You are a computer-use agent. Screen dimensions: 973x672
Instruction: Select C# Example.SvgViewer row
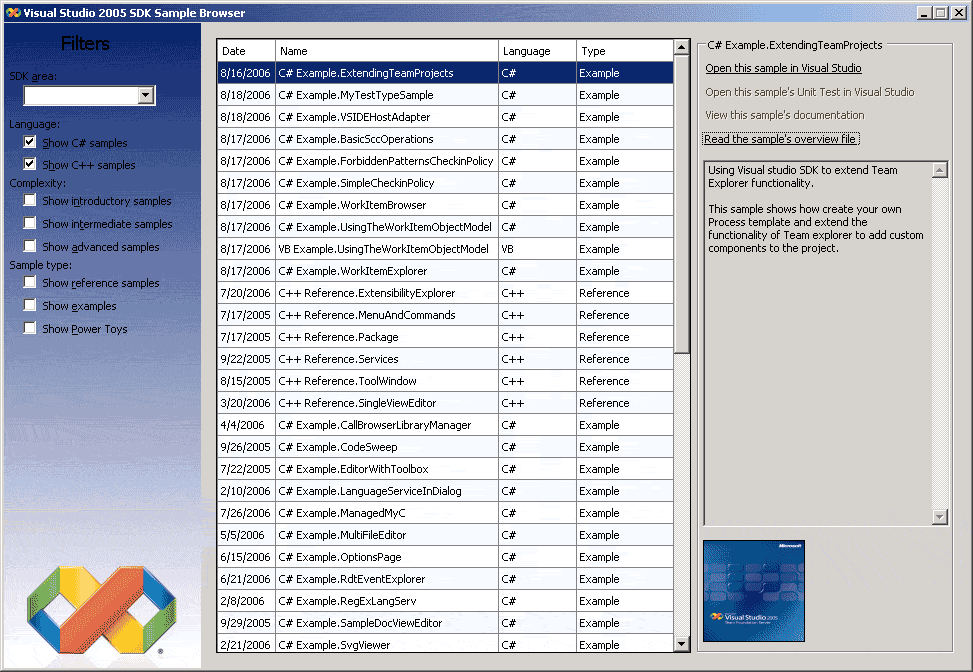coord(445,644)
